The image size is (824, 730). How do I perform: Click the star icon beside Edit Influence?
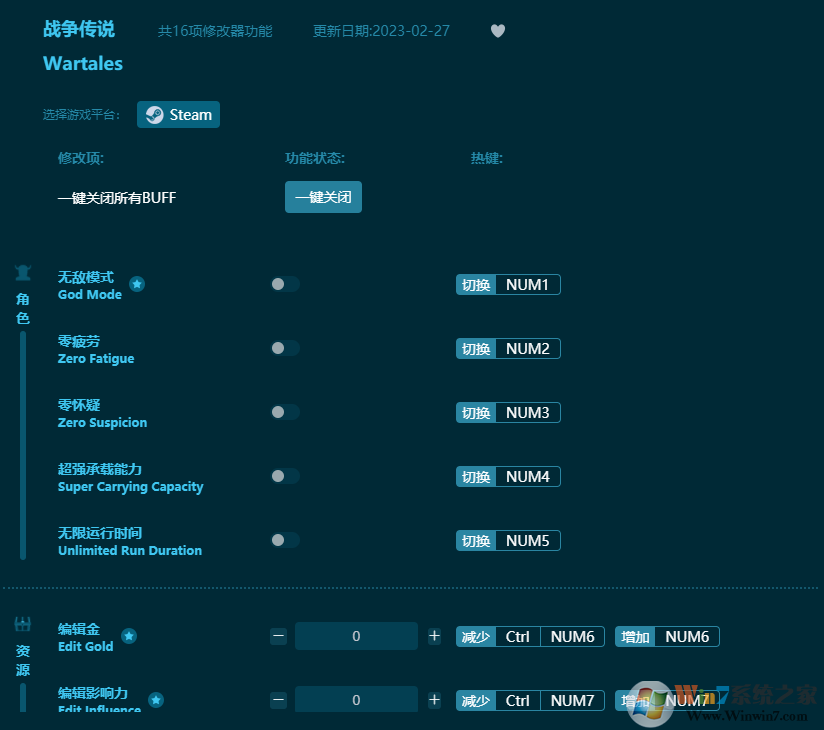[x=156, y=700]
